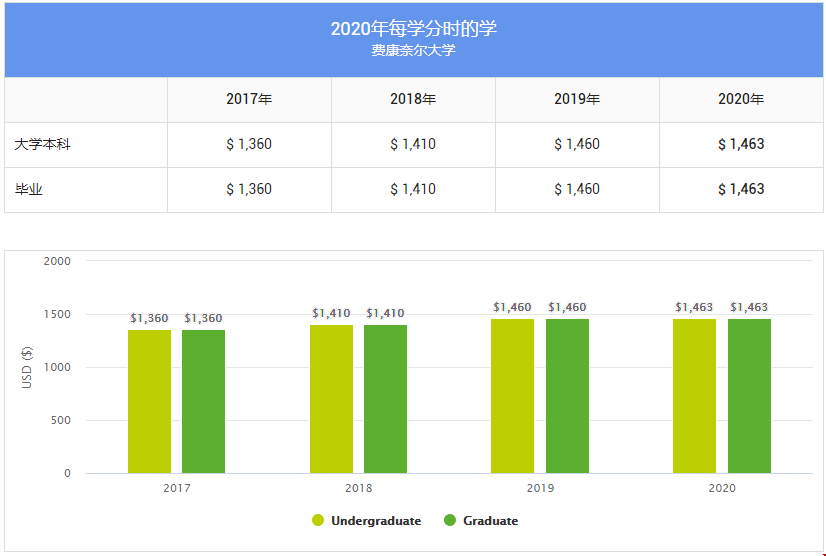Screen dimensions: 826x556
Task: Click the 2019 Graduate bar
Action: tap(567, 396)
